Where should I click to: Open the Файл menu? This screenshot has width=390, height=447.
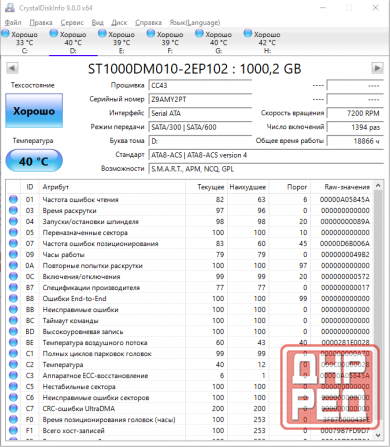pos(13,23)
